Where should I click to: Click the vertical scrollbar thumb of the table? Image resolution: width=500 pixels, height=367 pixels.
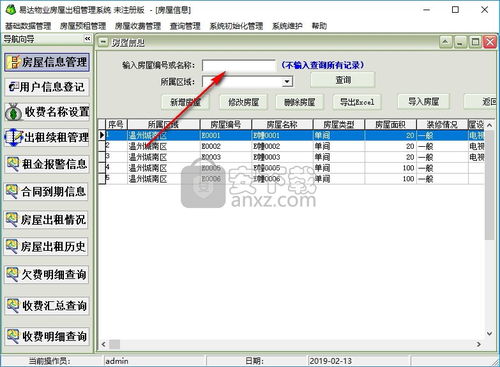(x=489, y=185)
